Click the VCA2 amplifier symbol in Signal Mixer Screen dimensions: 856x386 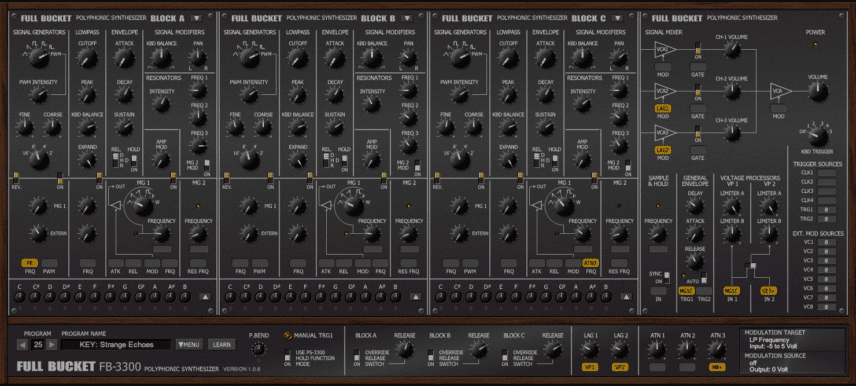point(665,91)
